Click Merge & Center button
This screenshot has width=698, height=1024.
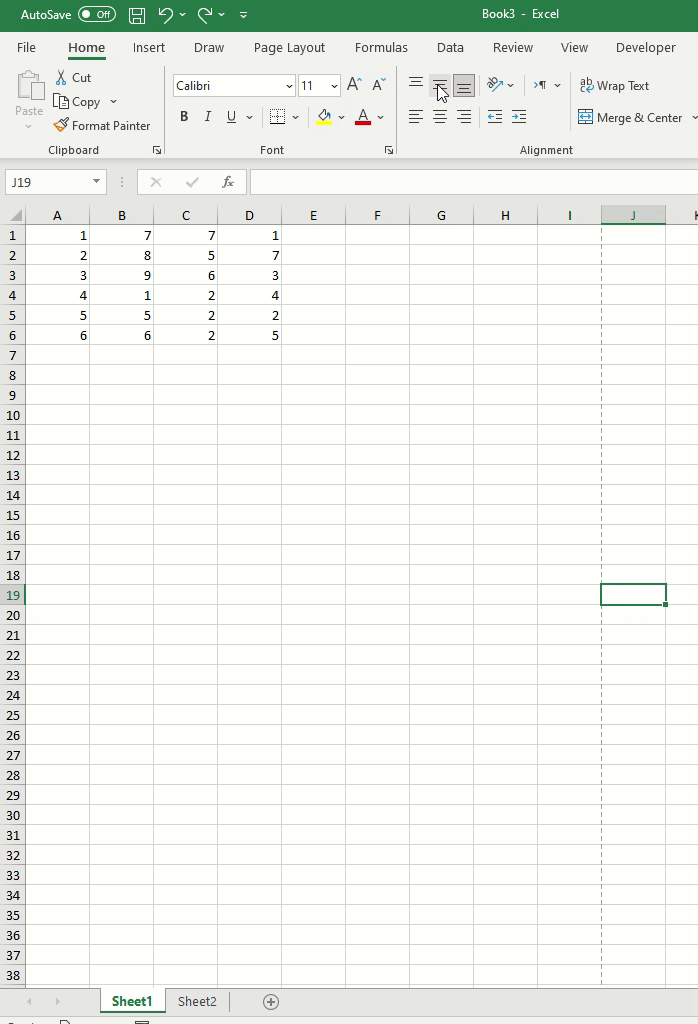click(630, 118)
